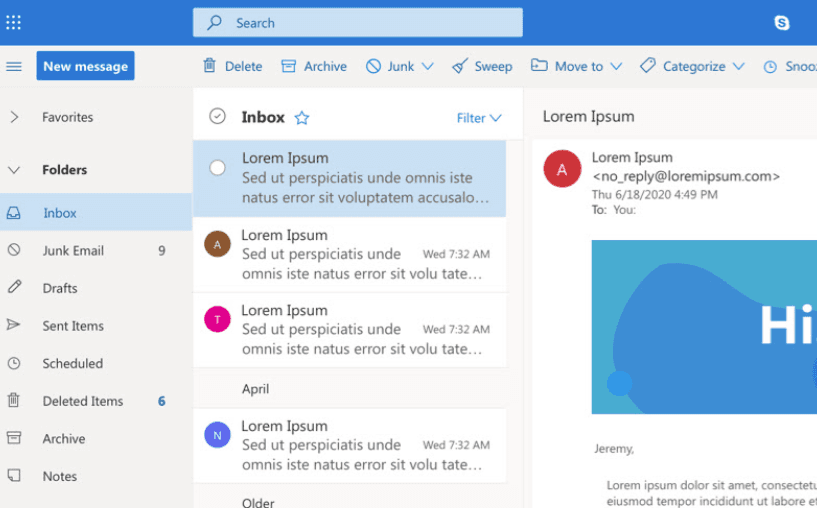817x508 pixels.
Task: Open the app launcher grid icon
Action: pyautogui.click(x=14, y=22)
